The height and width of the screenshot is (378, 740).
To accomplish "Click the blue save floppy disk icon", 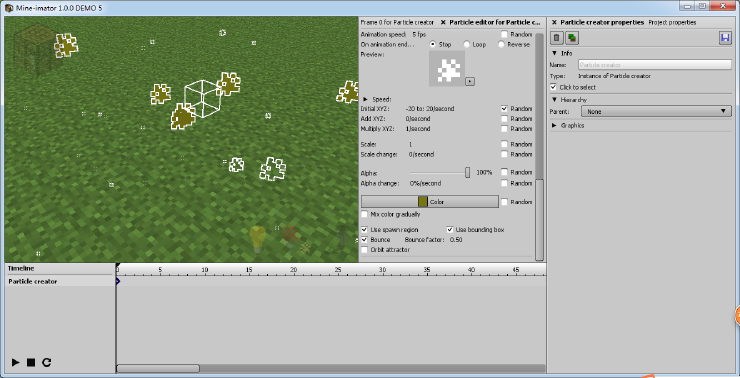I will (x=725, y=38).
